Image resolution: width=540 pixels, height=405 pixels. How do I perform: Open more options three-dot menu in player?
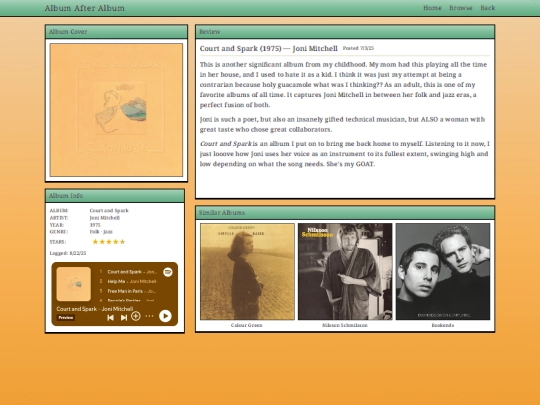(149, 316)
